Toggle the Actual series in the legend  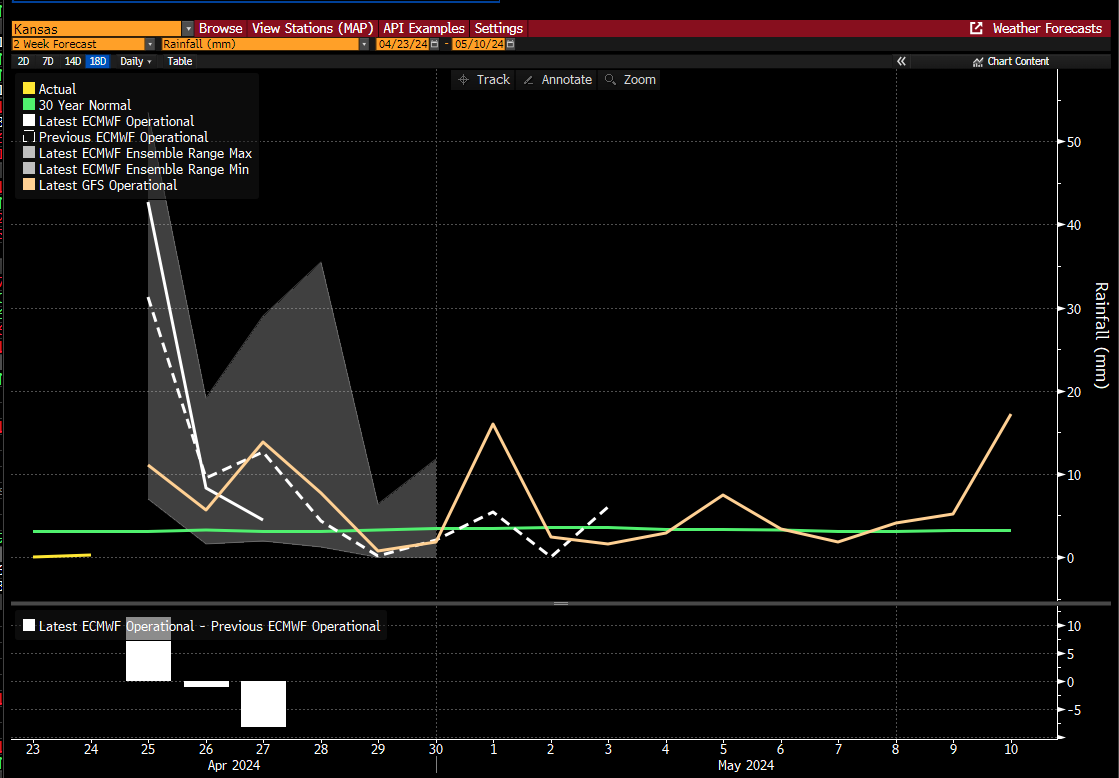coord(29,89)
